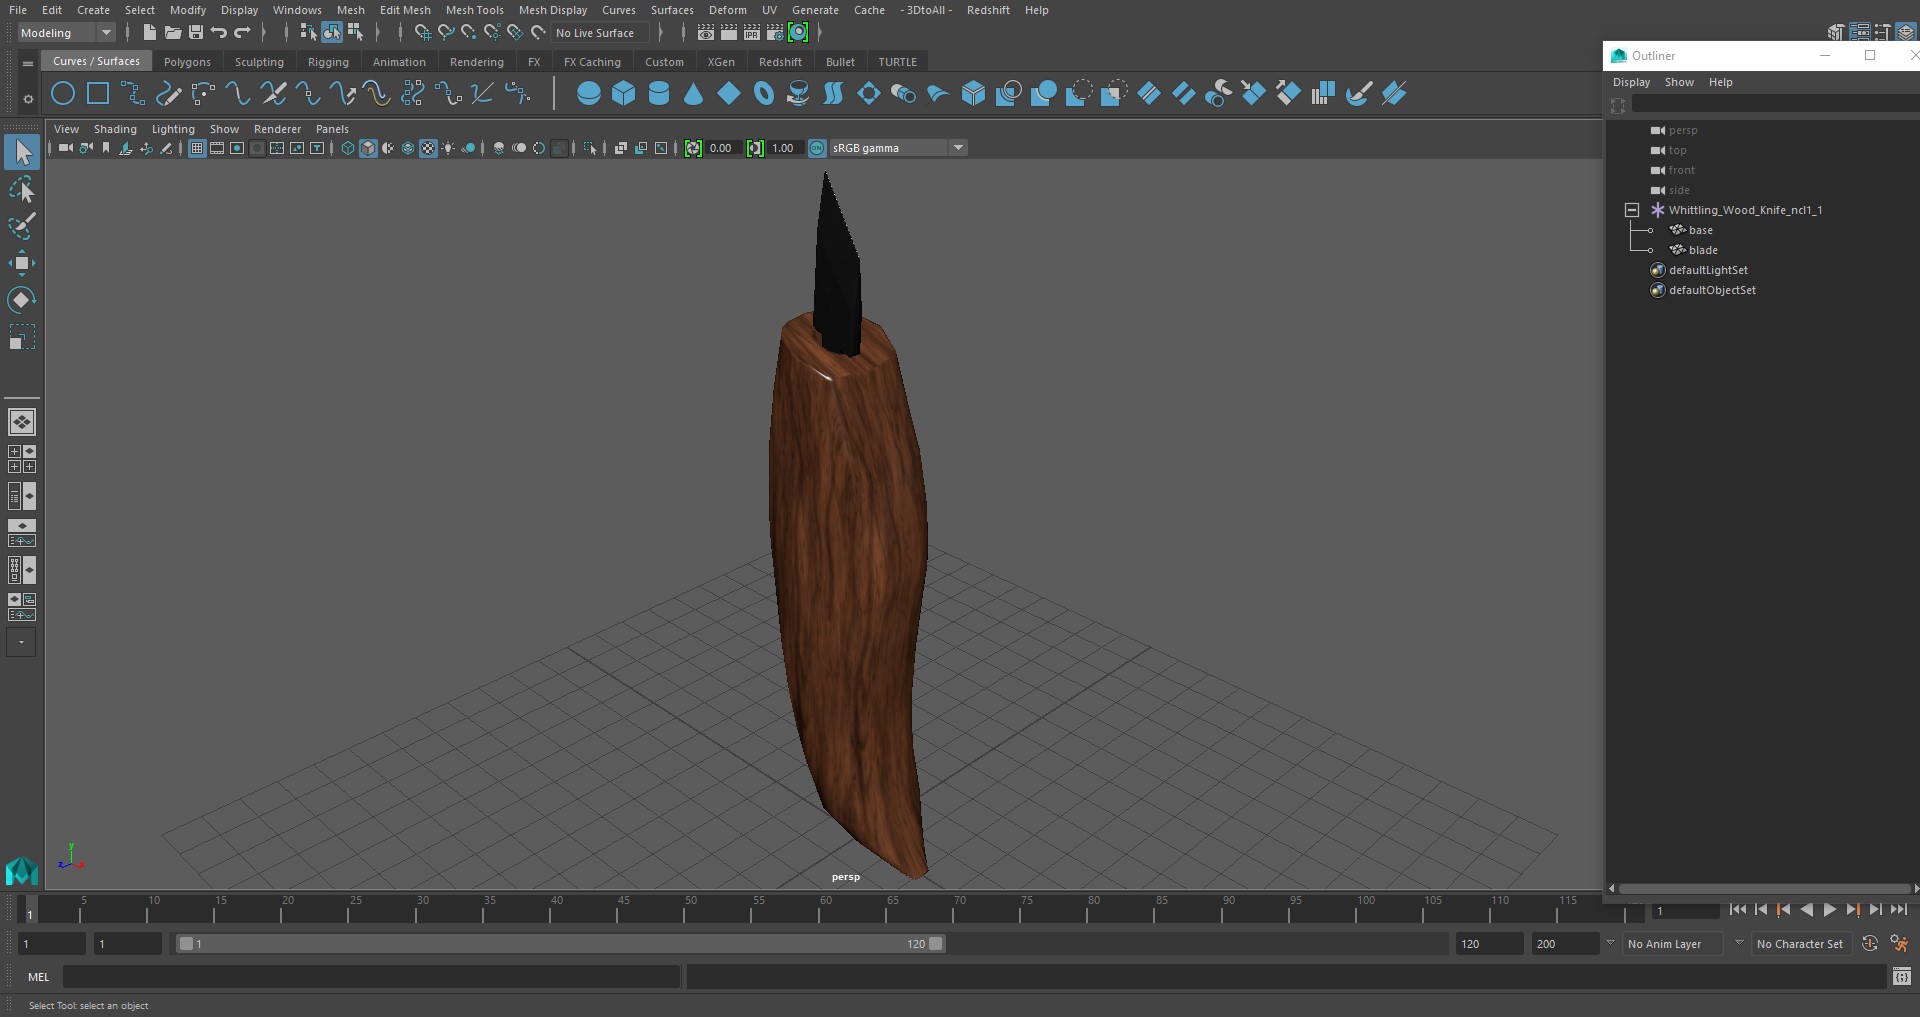Click the New Scene icon
This screenshot has width=1920, height=1017.
pos(149,33)
